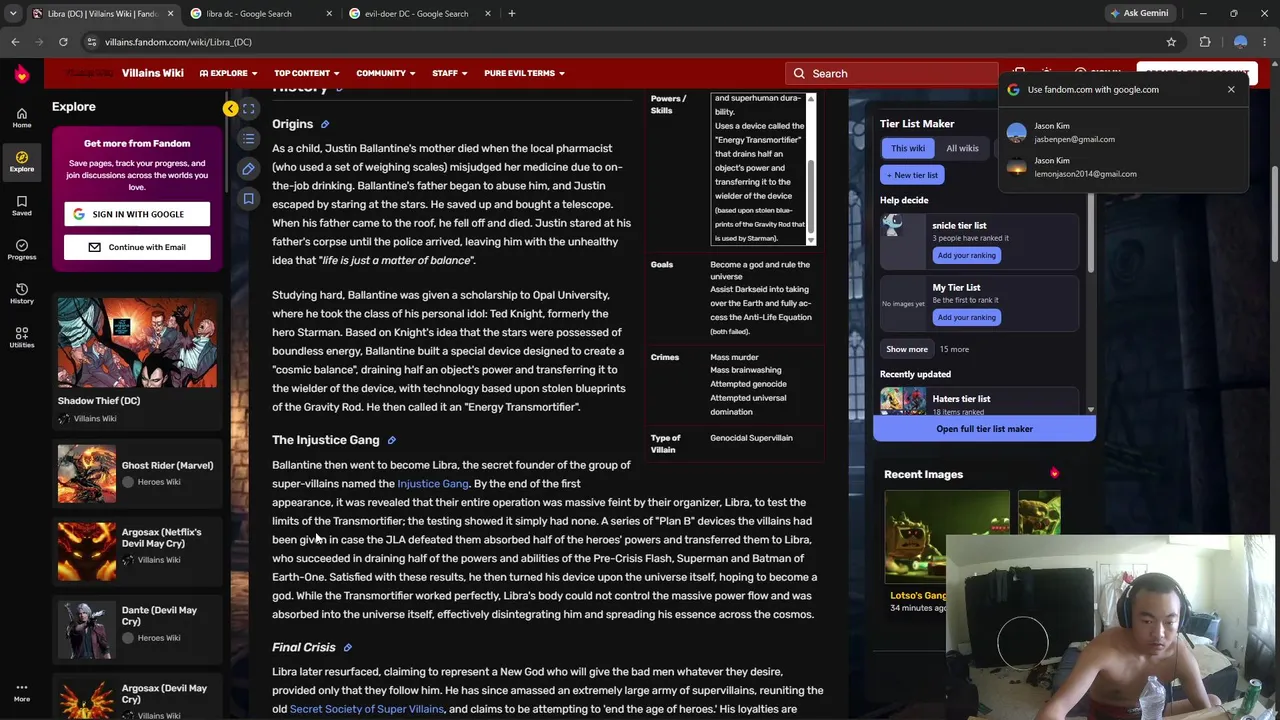Screen dimensions: 1280x720
Task: Open Shadow Thief (DC) thumbnail
Action: pos(137,343)
